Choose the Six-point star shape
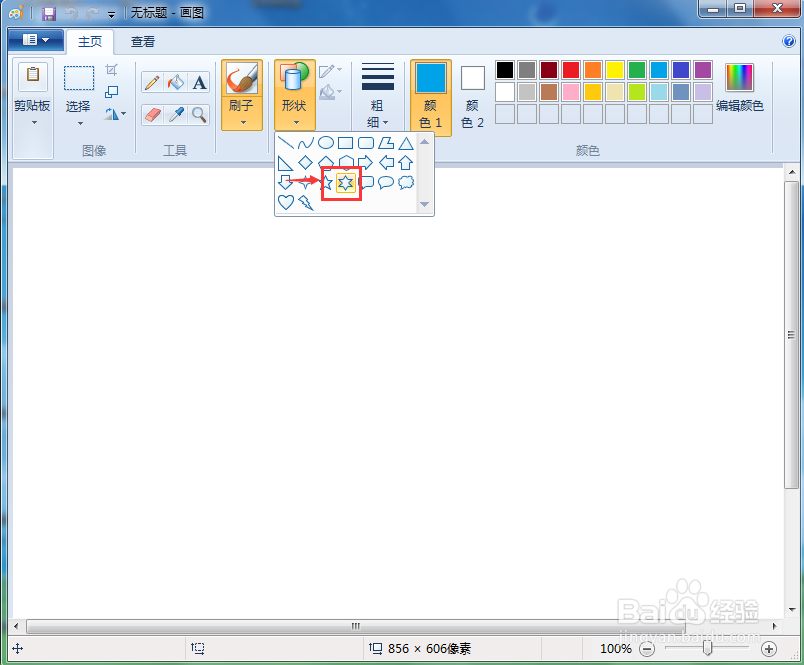 (x=346, y=183)
